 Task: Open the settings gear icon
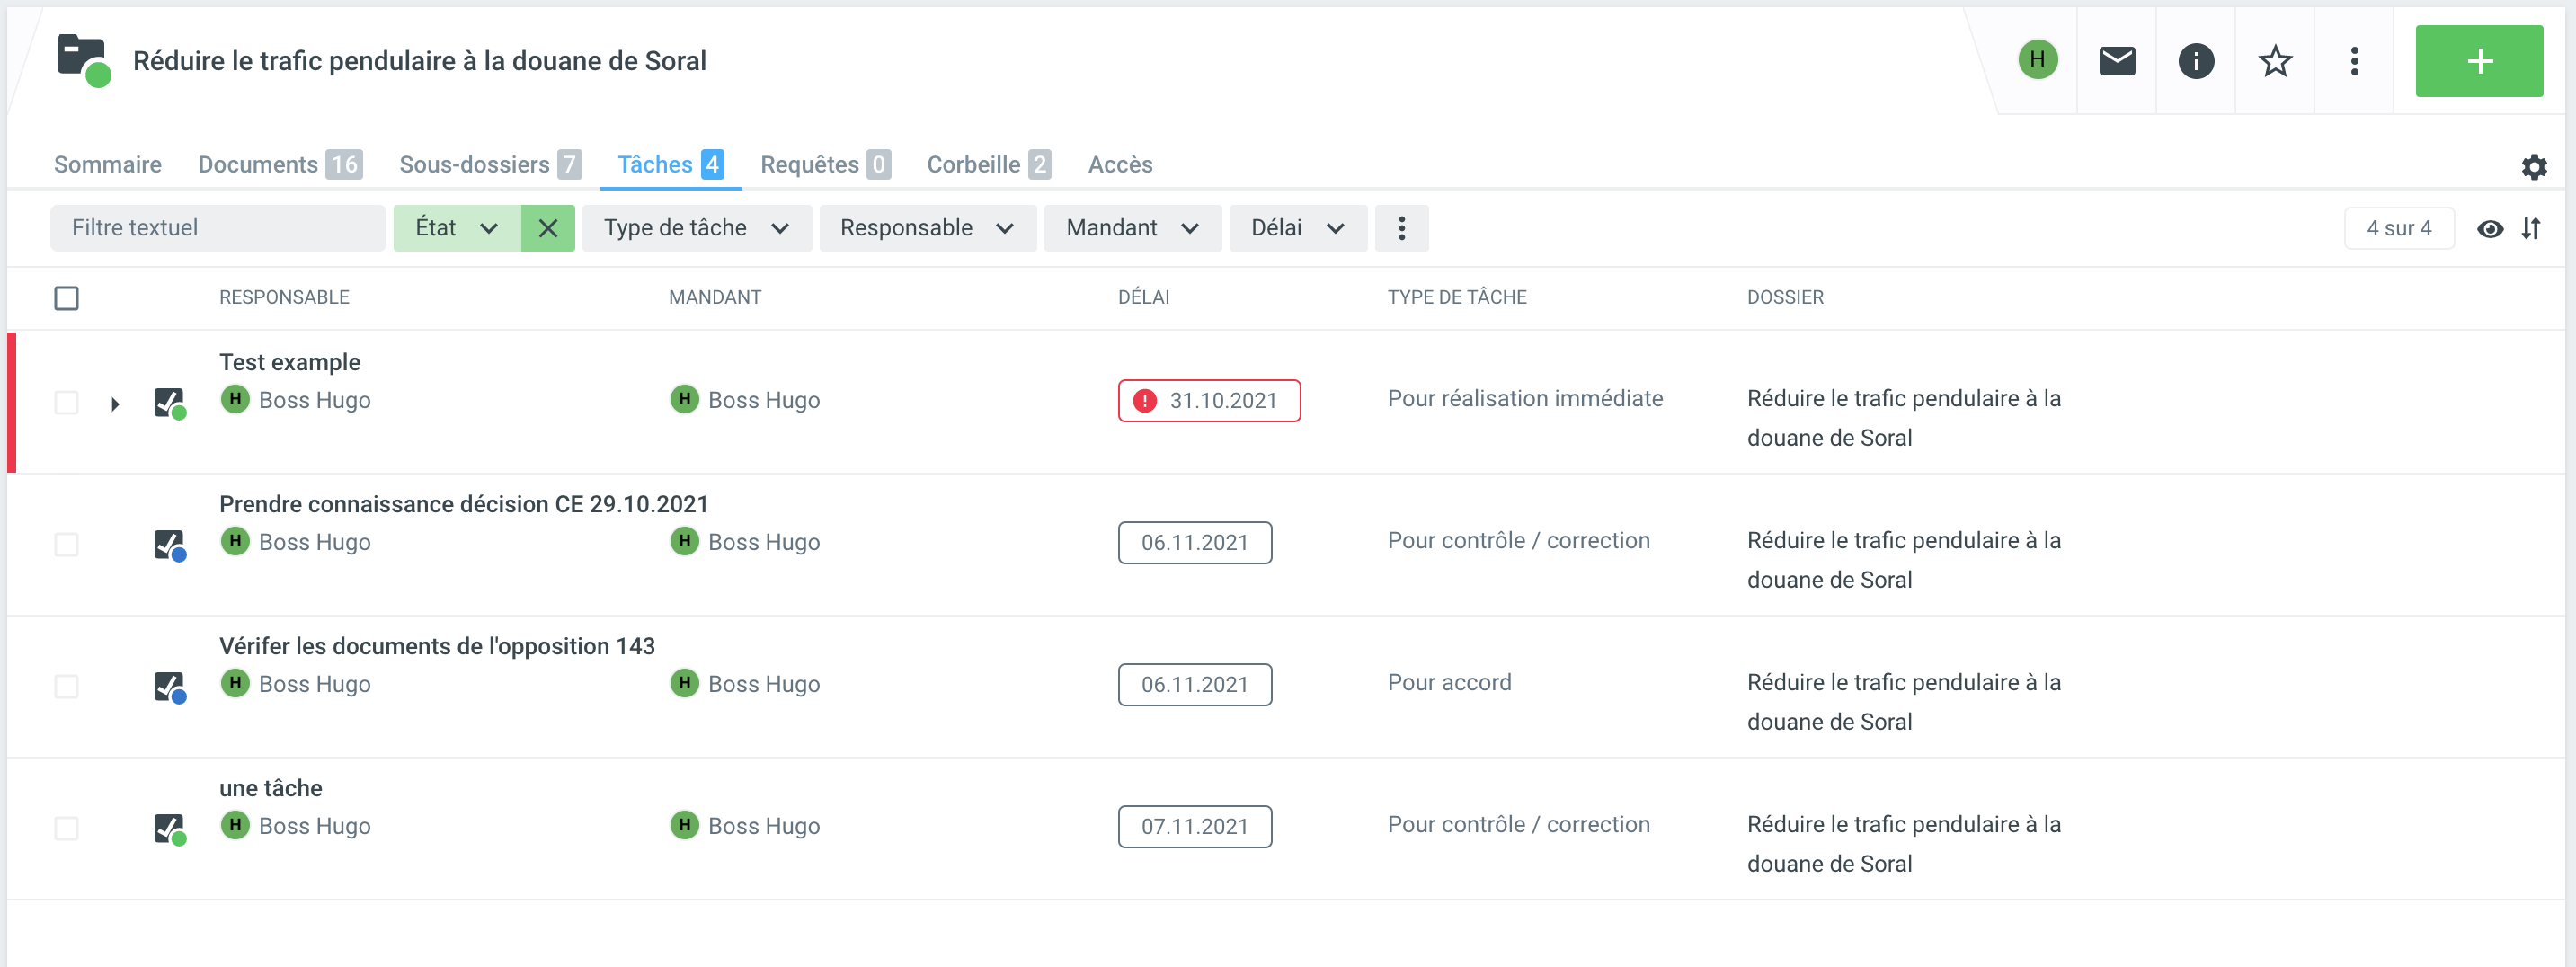(x=2533, y=166)
